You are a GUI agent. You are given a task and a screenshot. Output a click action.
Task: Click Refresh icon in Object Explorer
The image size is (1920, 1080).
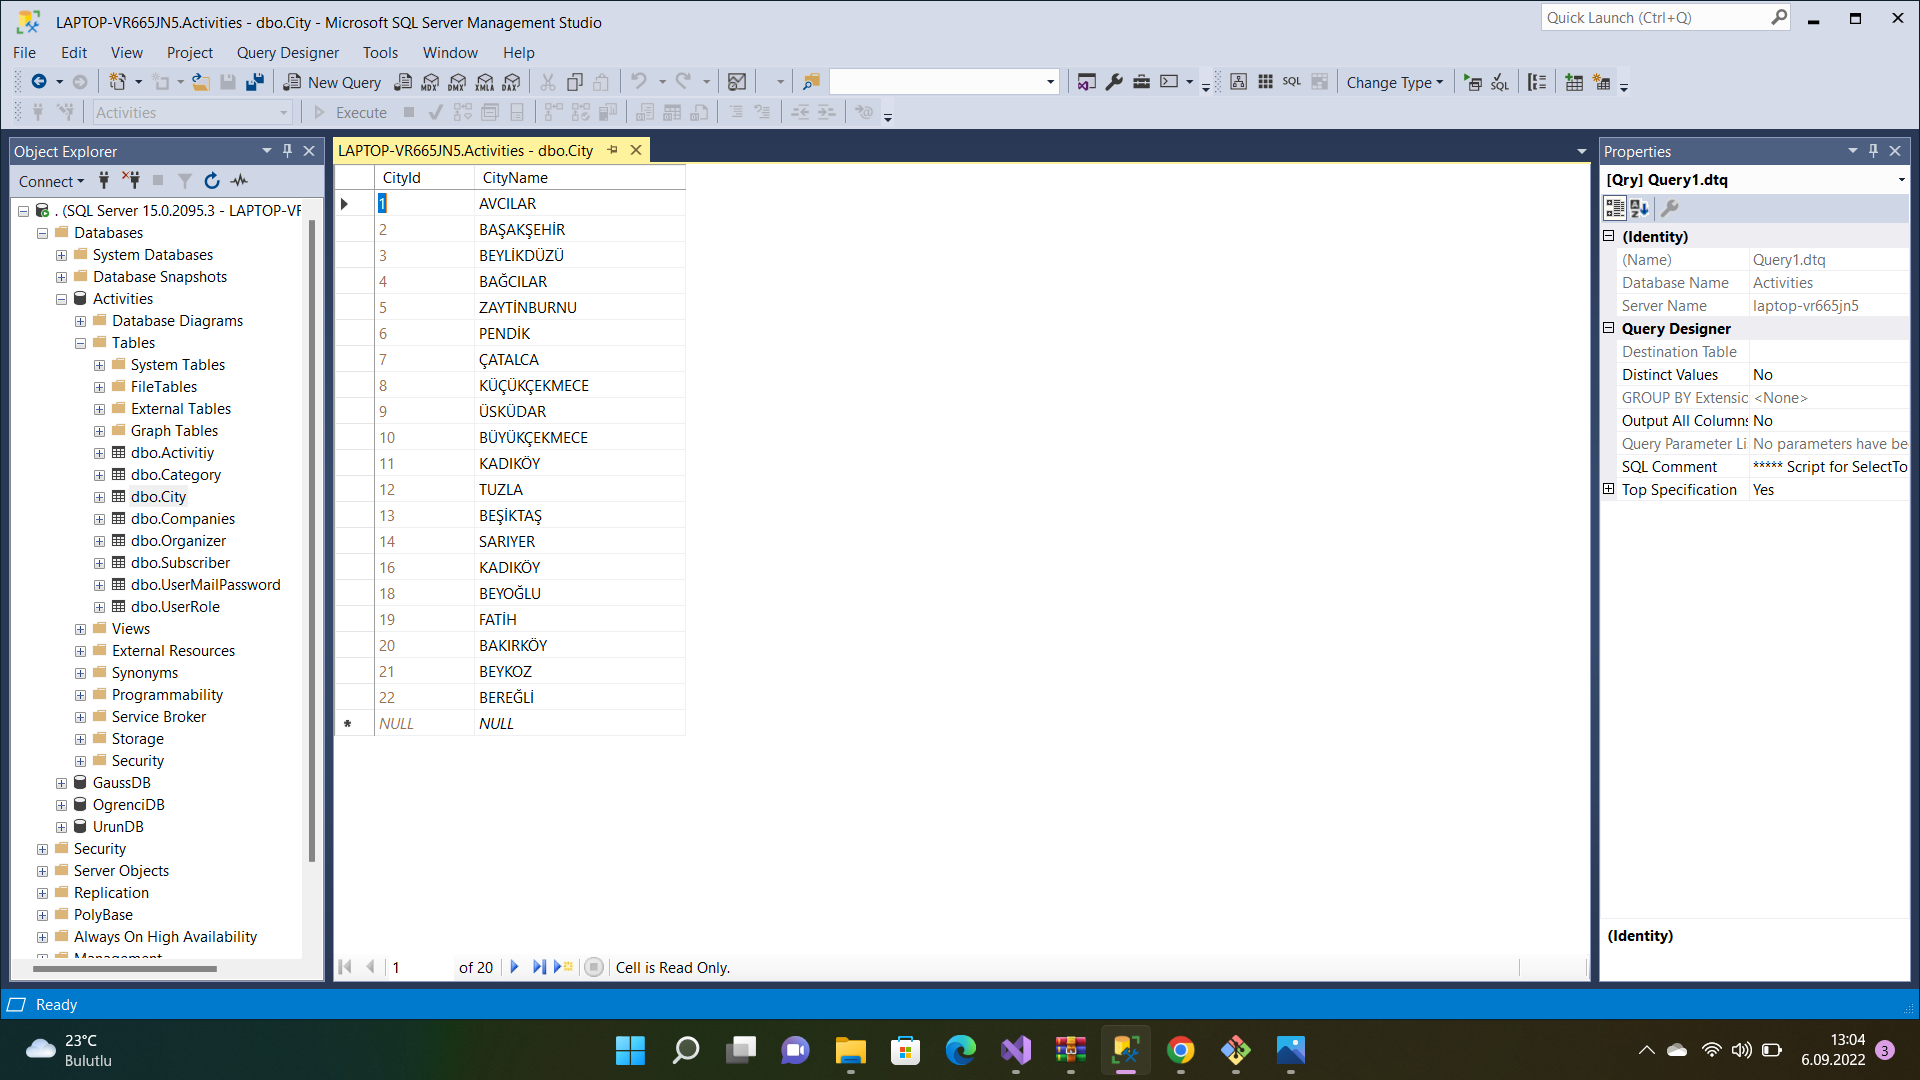pos(212,181)
